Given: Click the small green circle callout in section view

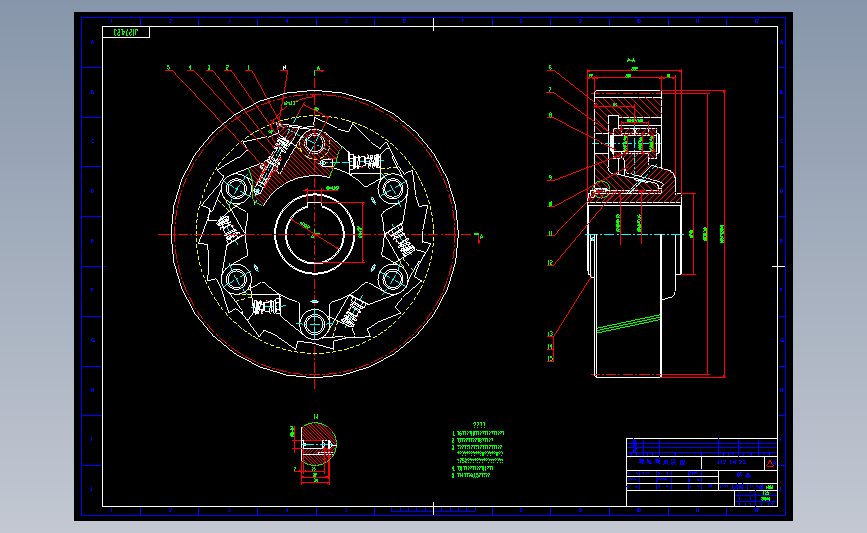Looking at the screenshot, I should click(602, 190).
